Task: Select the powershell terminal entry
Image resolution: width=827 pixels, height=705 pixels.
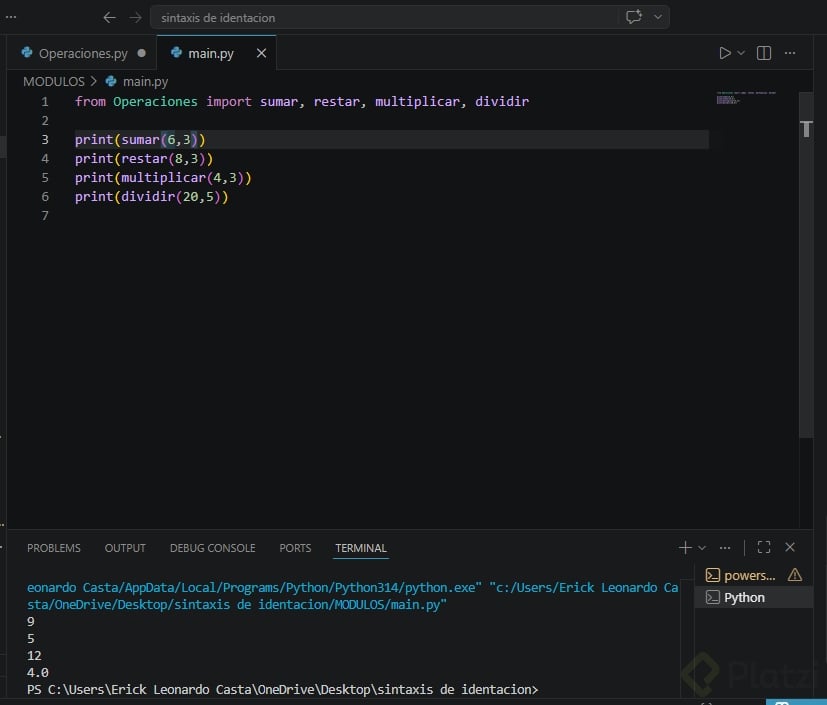Action: [749, 575]
